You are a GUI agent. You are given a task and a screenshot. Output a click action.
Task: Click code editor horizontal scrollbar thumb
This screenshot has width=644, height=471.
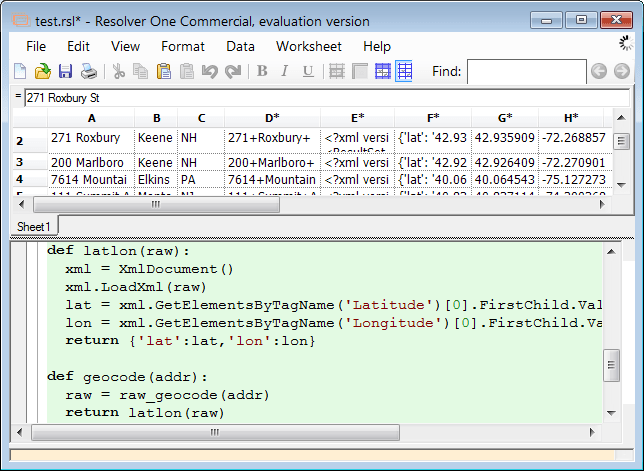[215, 432]
